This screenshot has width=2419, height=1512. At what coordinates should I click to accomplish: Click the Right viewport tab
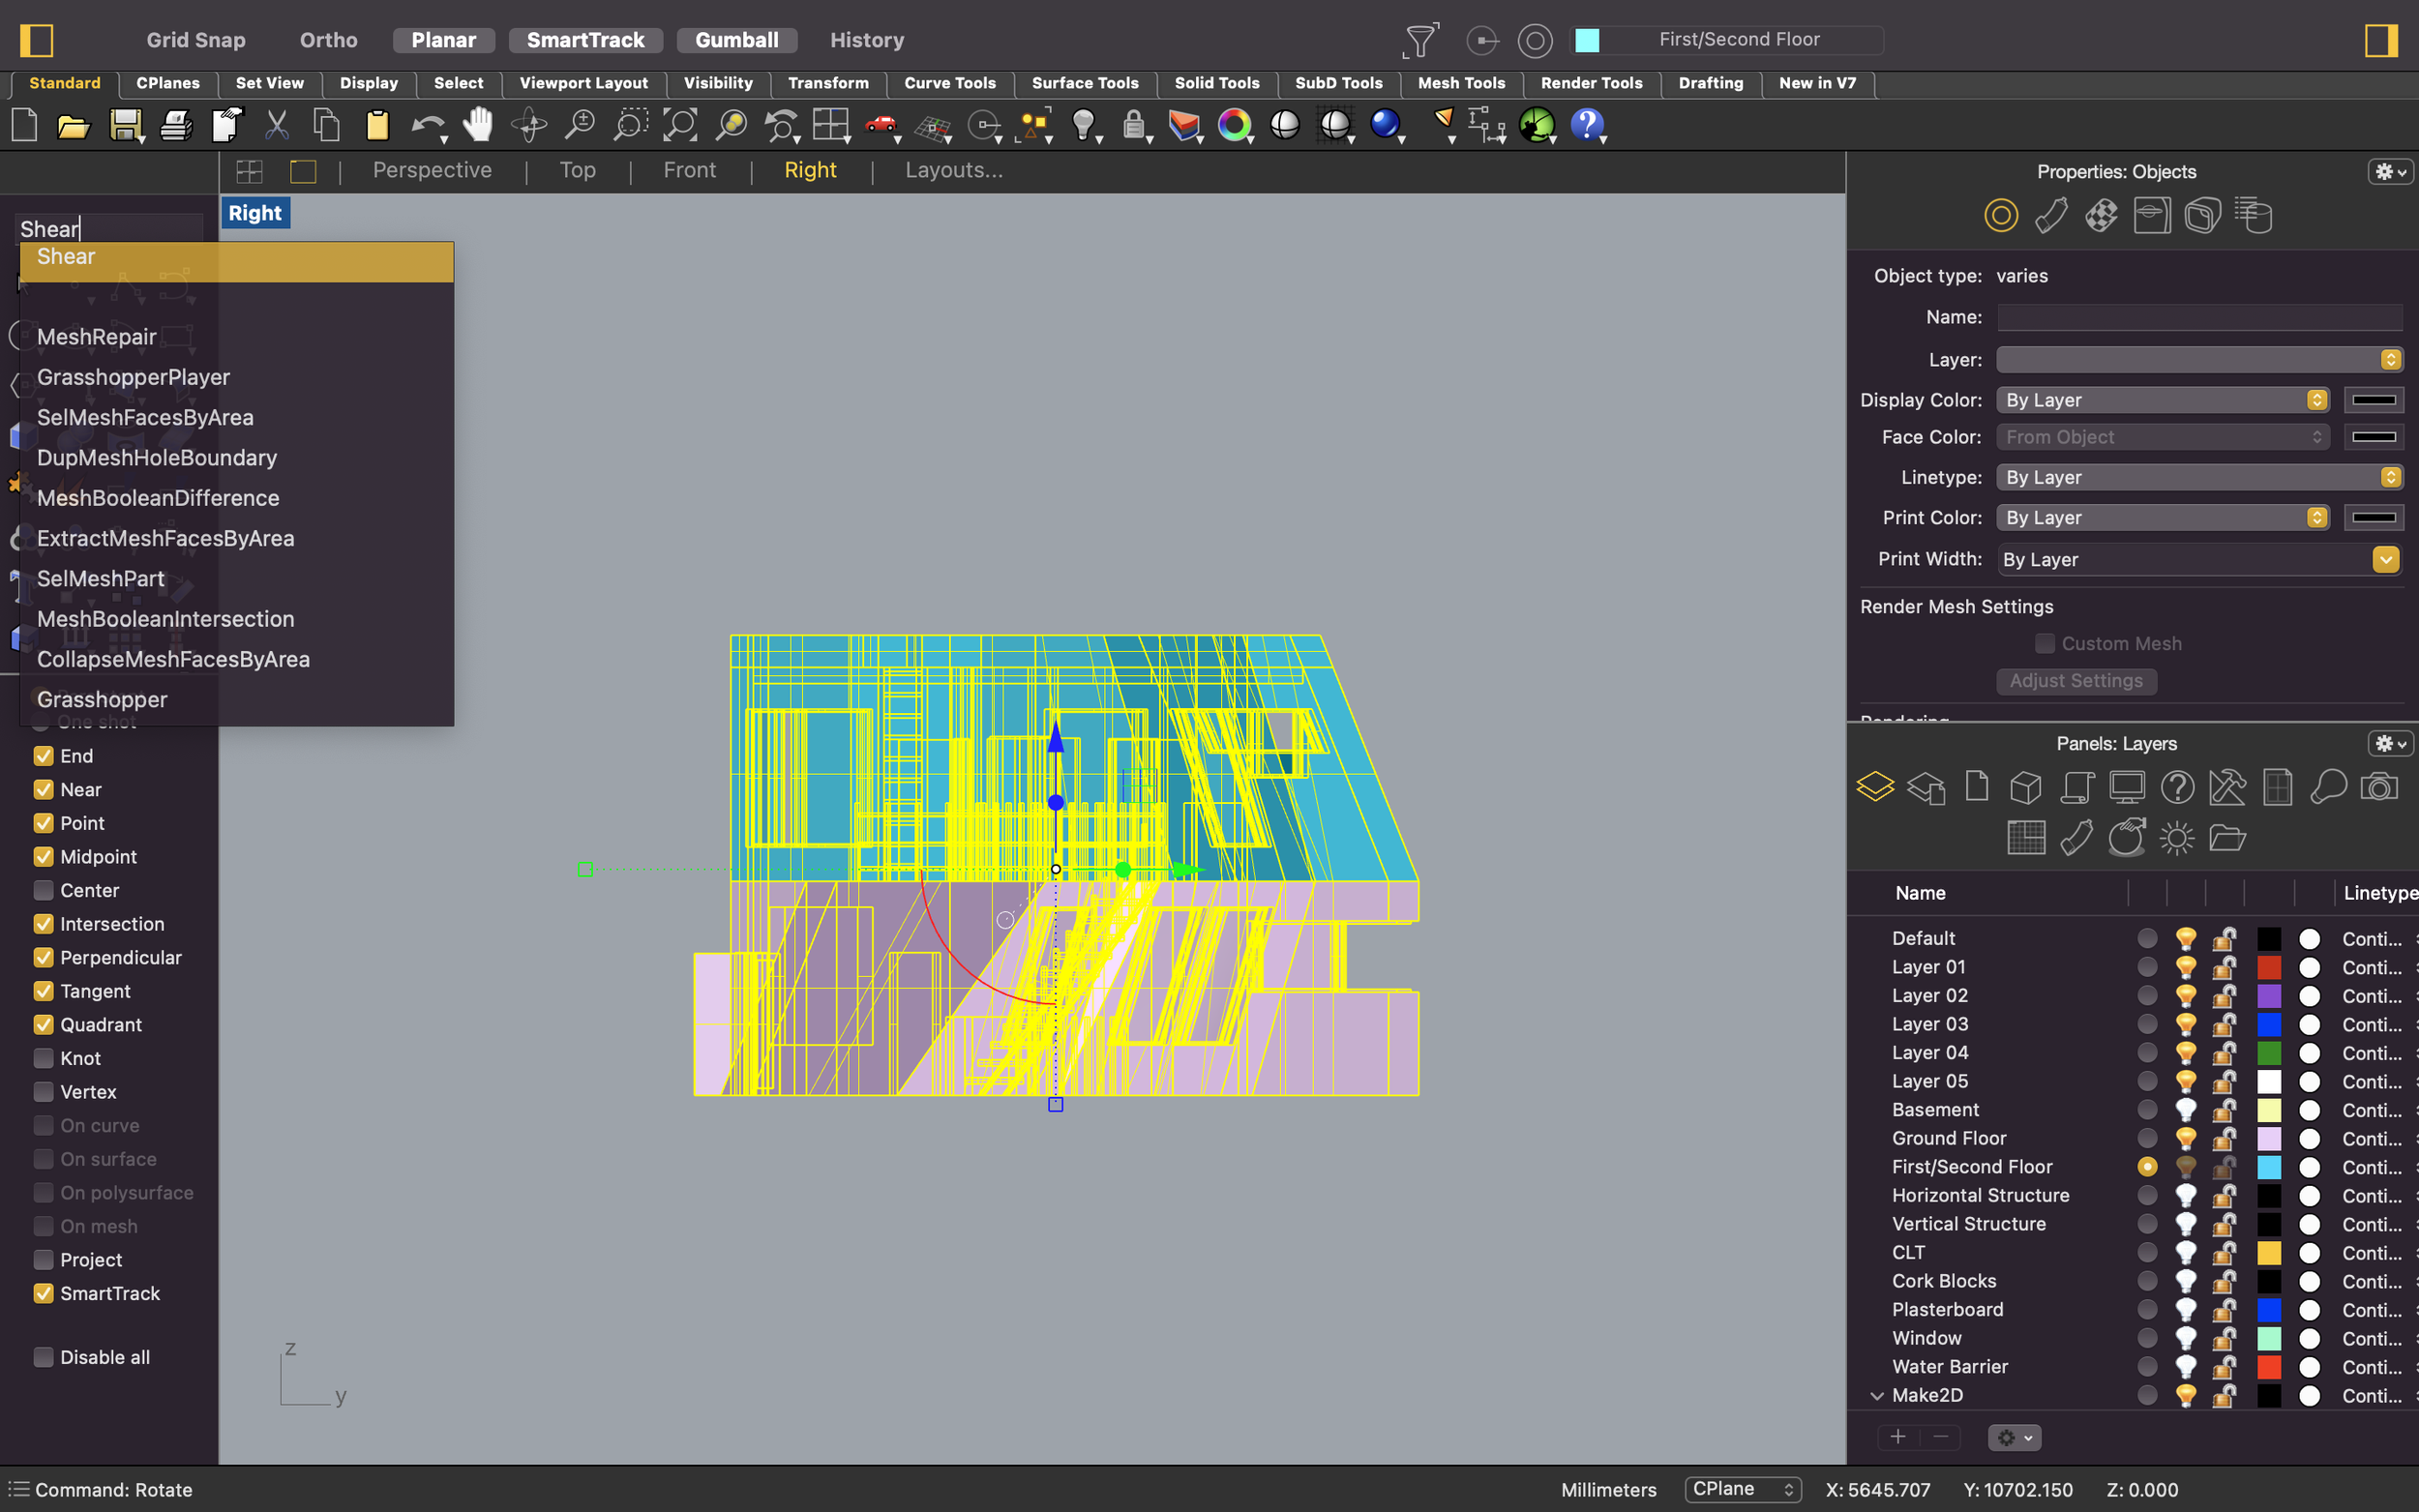coord(808,169)
